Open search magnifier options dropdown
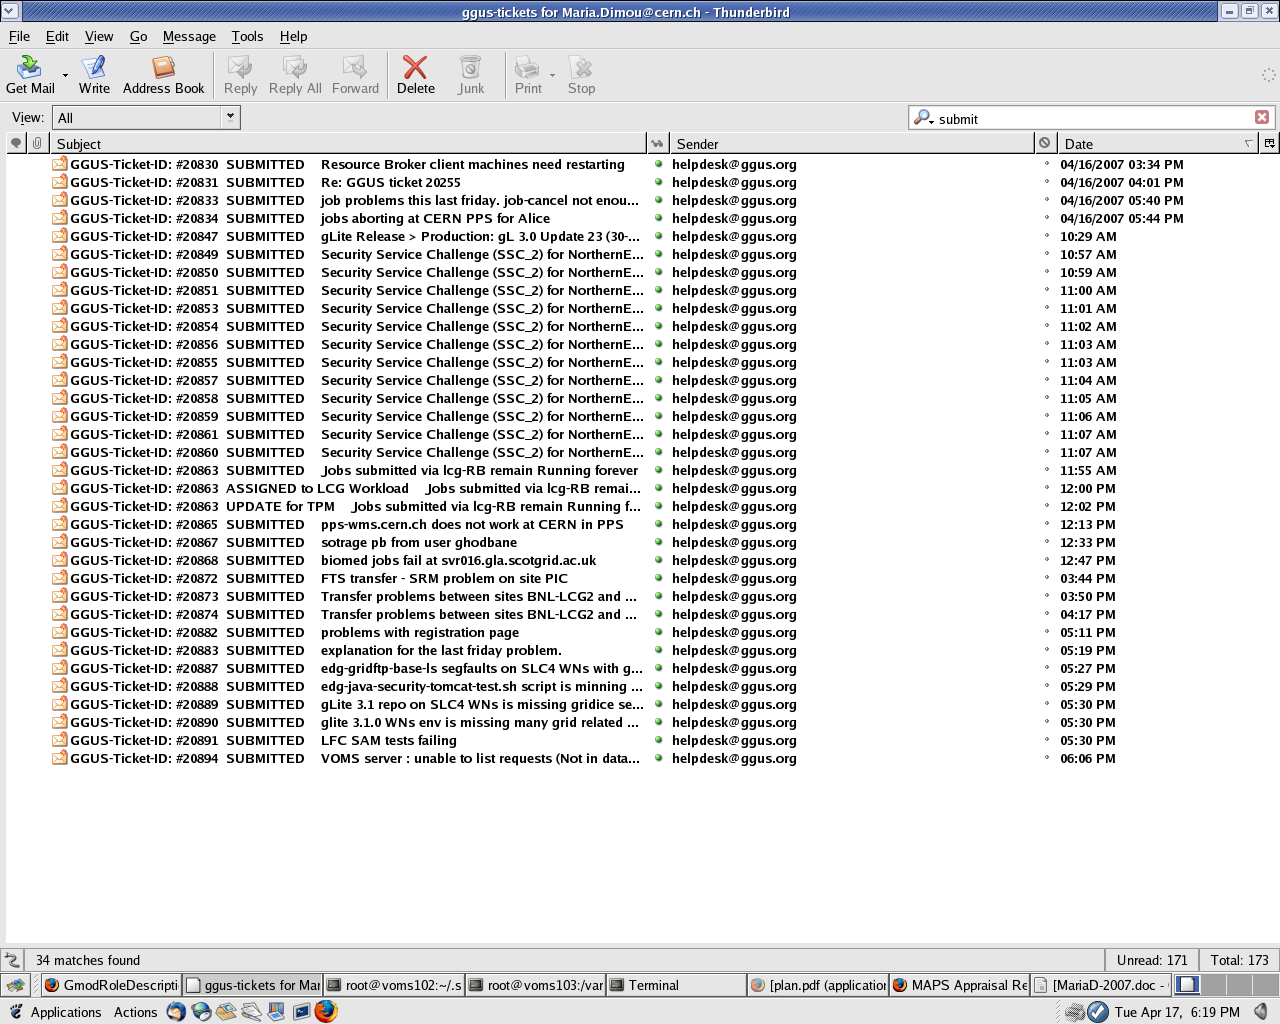Screen dimensions: 1280x1024 (x=923, y=118)
